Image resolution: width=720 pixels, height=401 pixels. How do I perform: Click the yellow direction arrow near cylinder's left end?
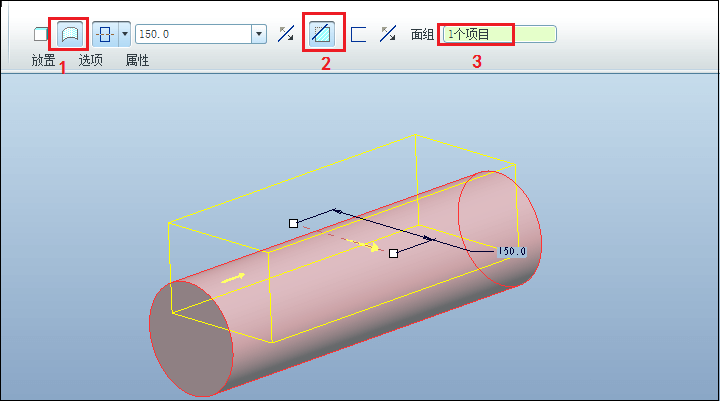tap(233, 278)
